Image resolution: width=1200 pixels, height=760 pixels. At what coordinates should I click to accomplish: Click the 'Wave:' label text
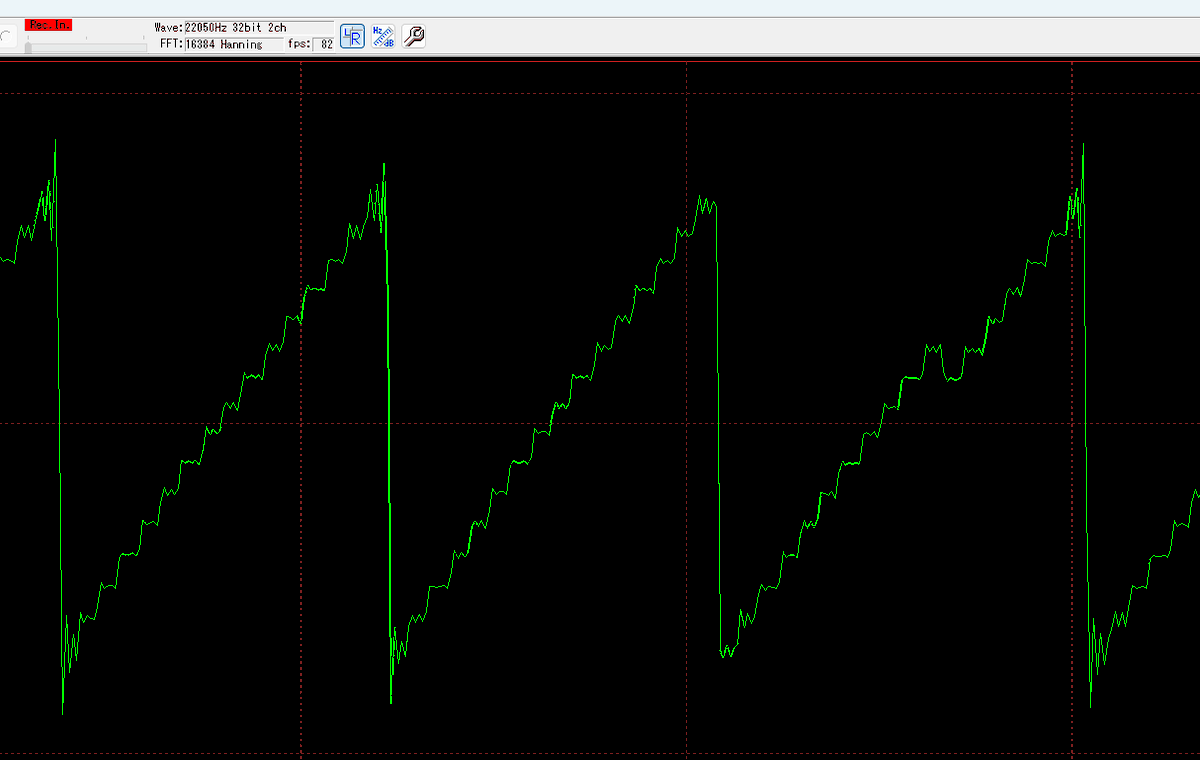tap(169, 27)
